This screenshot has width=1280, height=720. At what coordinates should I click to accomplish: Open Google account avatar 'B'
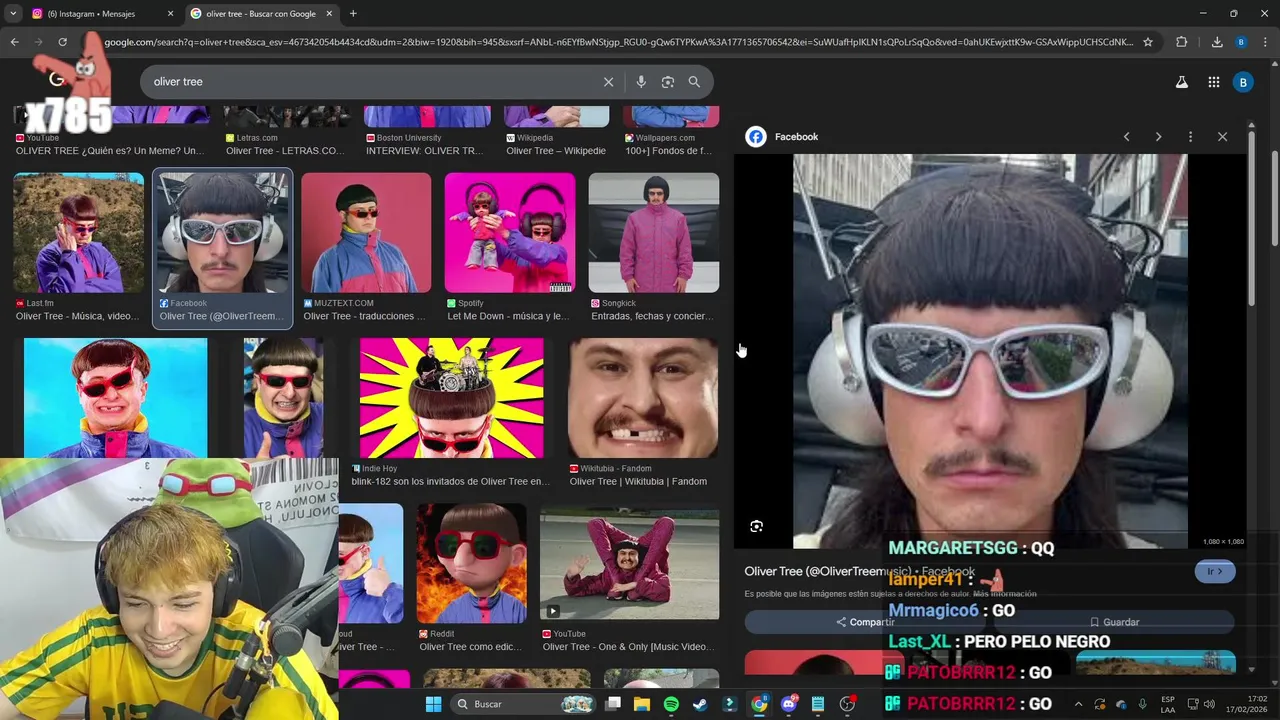[1243, 82]
